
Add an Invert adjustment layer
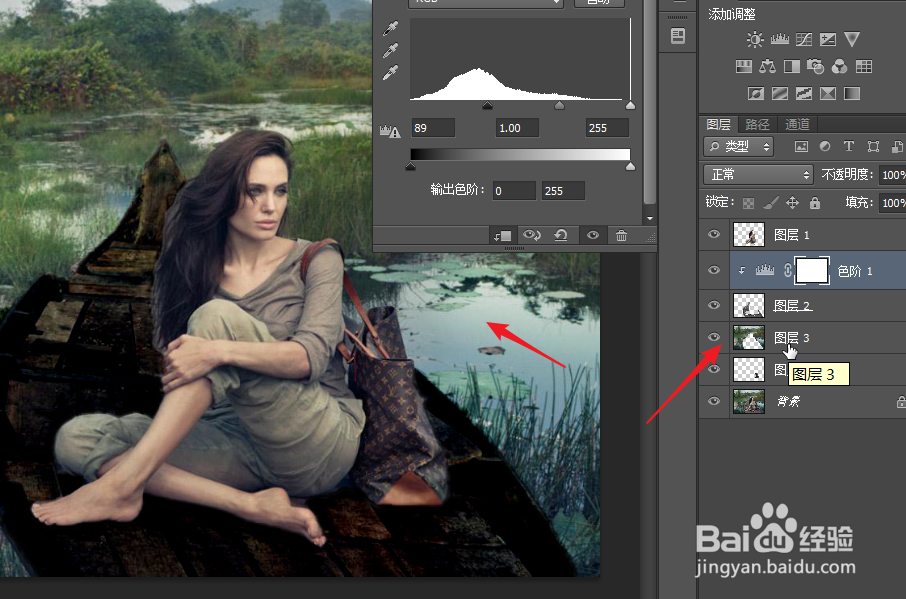(x=756, y=93)
